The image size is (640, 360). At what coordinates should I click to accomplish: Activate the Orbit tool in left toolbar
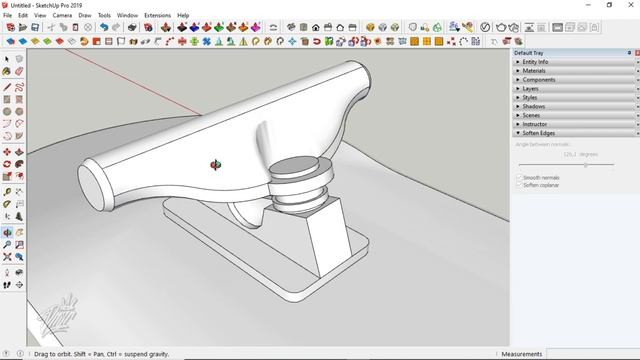click(x=7, y=233)
